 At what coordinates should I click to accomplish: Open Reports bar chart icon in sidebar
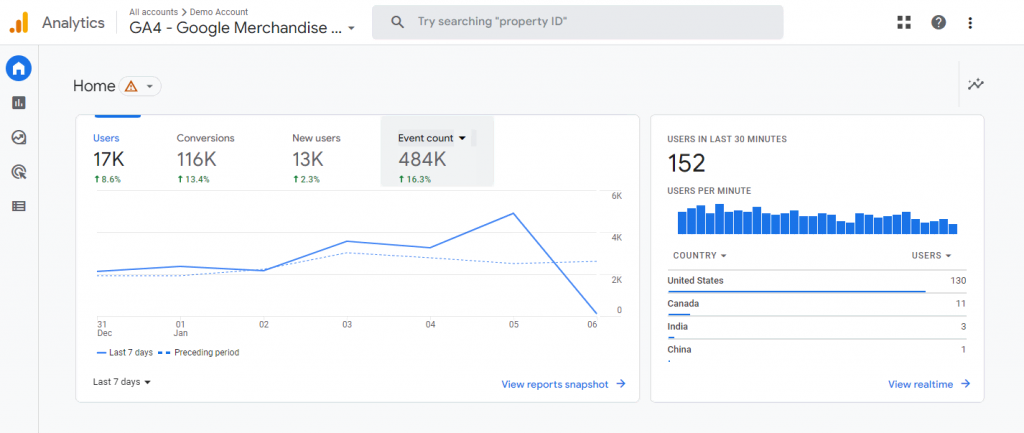18,103
